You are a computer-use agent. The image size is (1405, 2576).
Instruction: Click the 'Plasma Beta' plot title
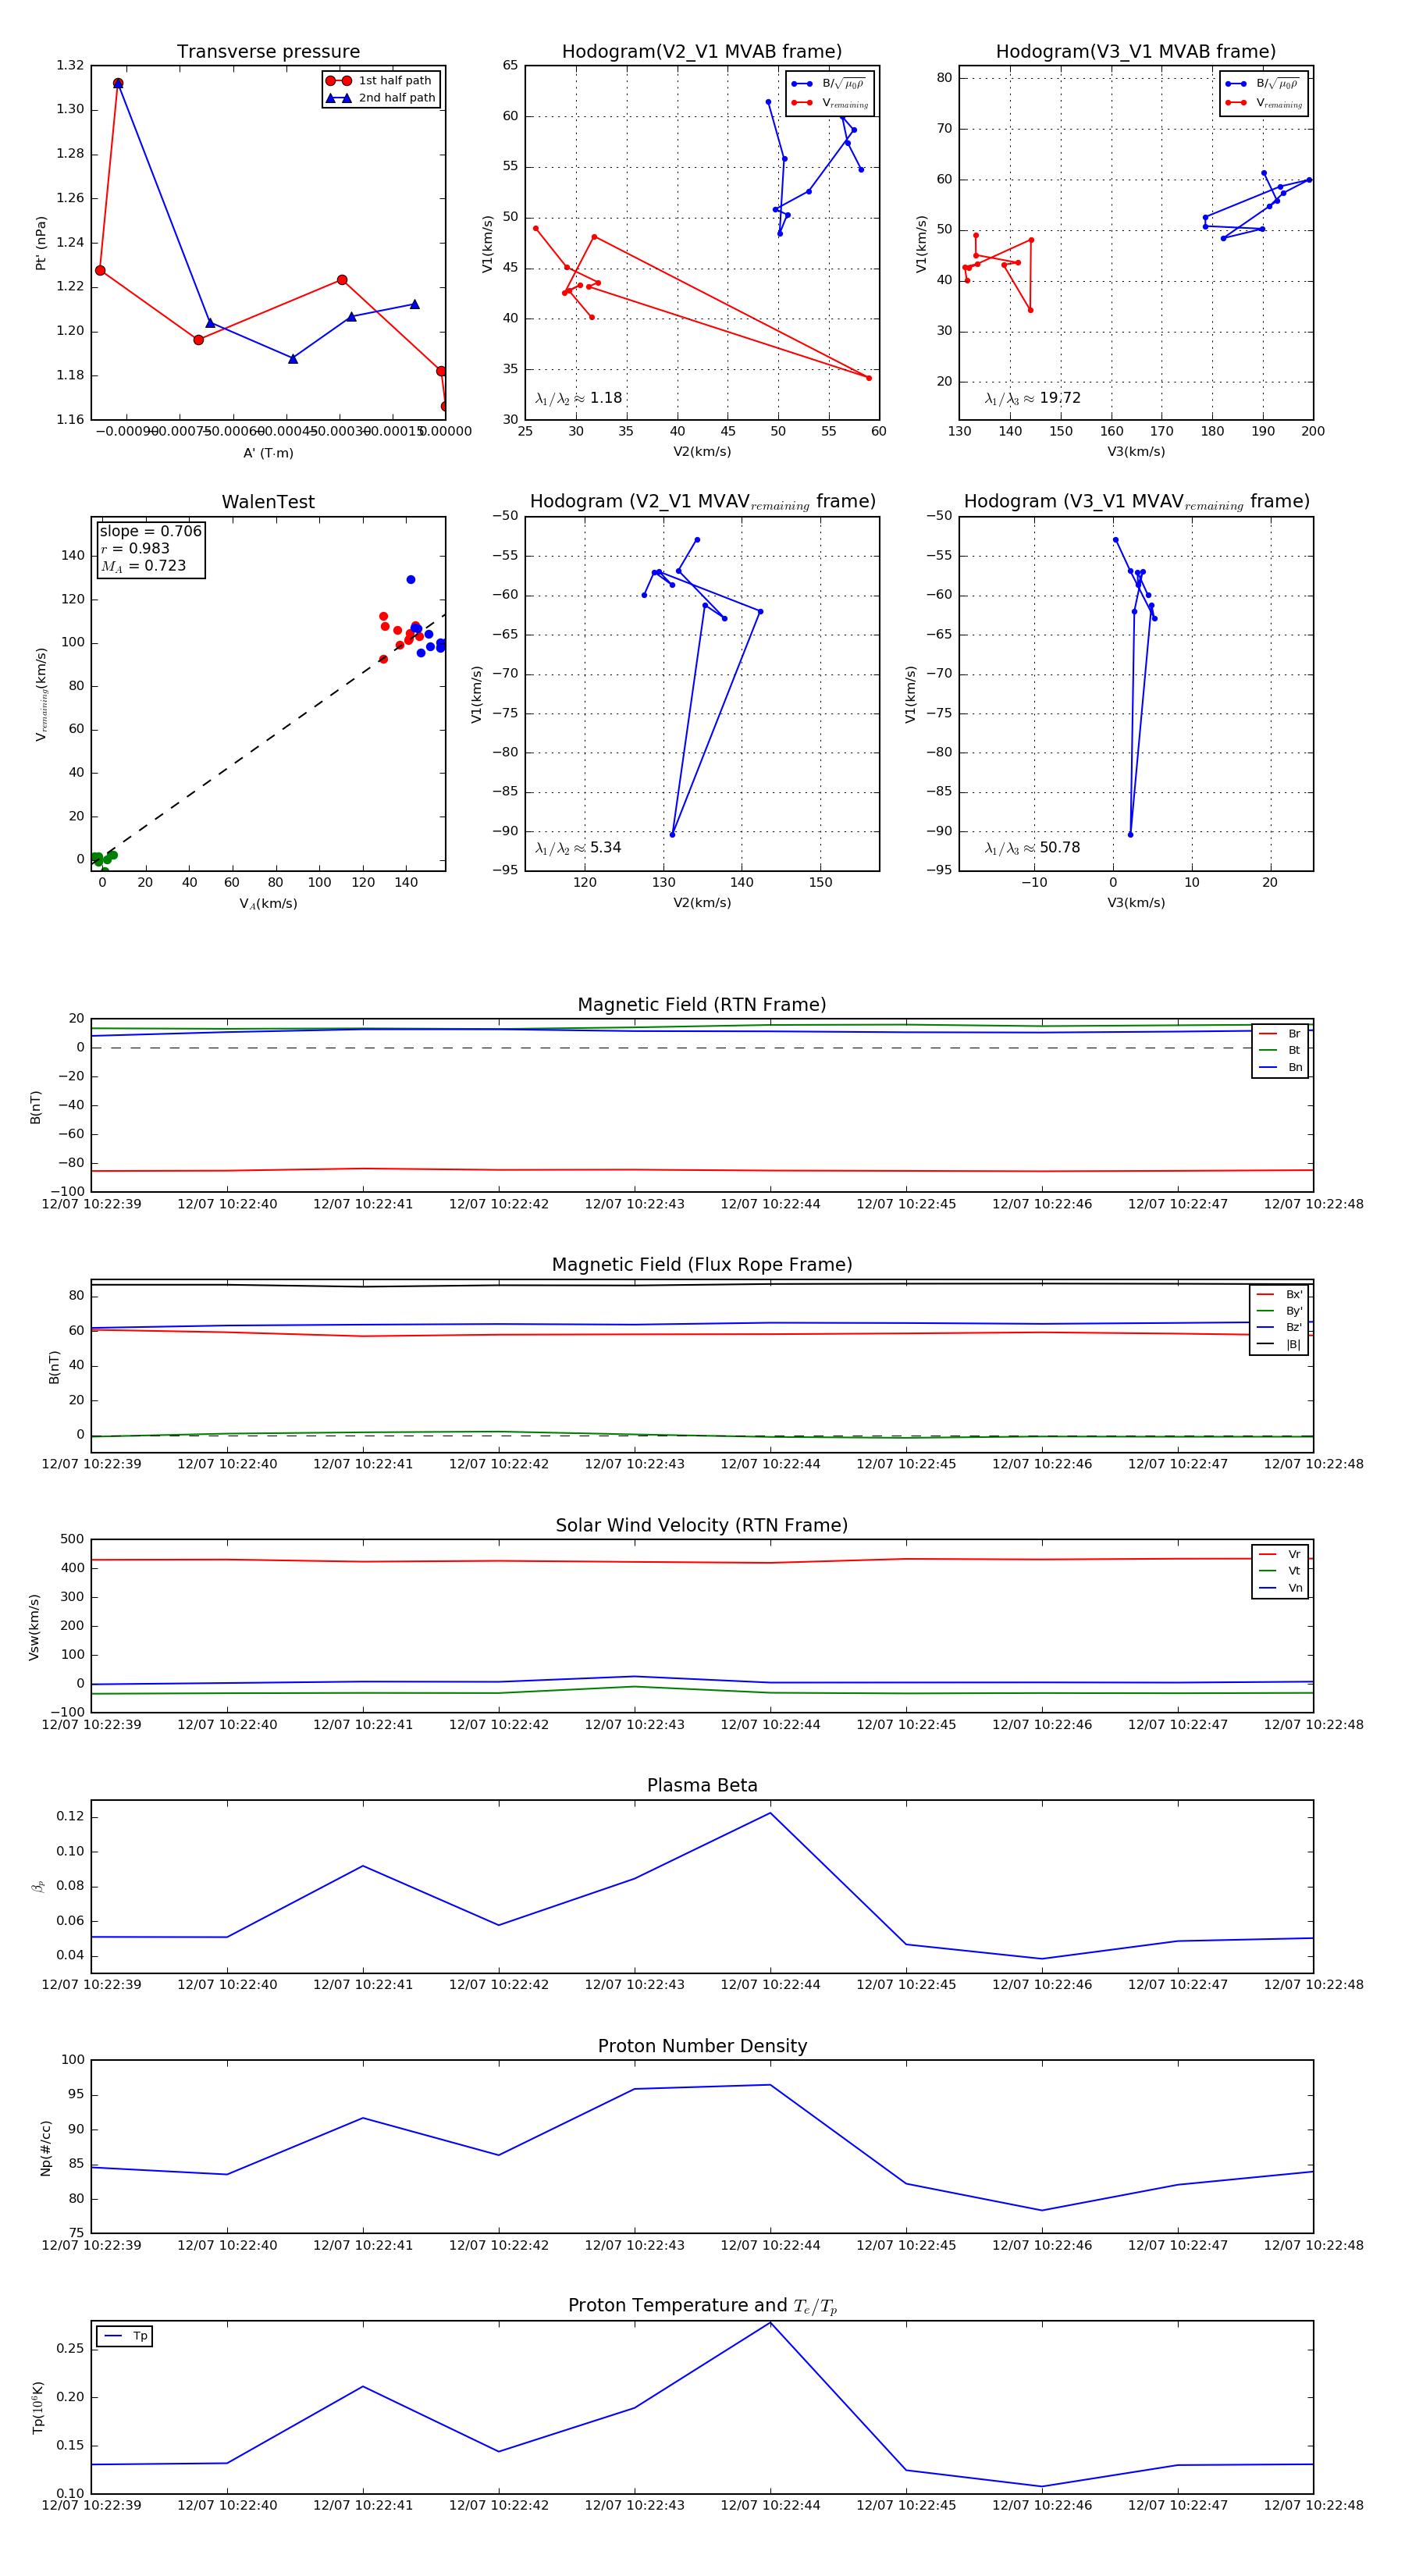click(702, 1785)
